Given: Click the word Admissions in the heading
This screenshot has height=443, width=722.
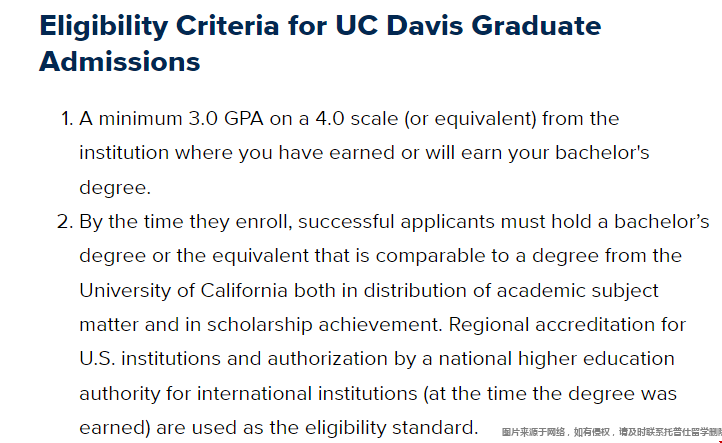Looking at the screenshot, I should point(120,61).
